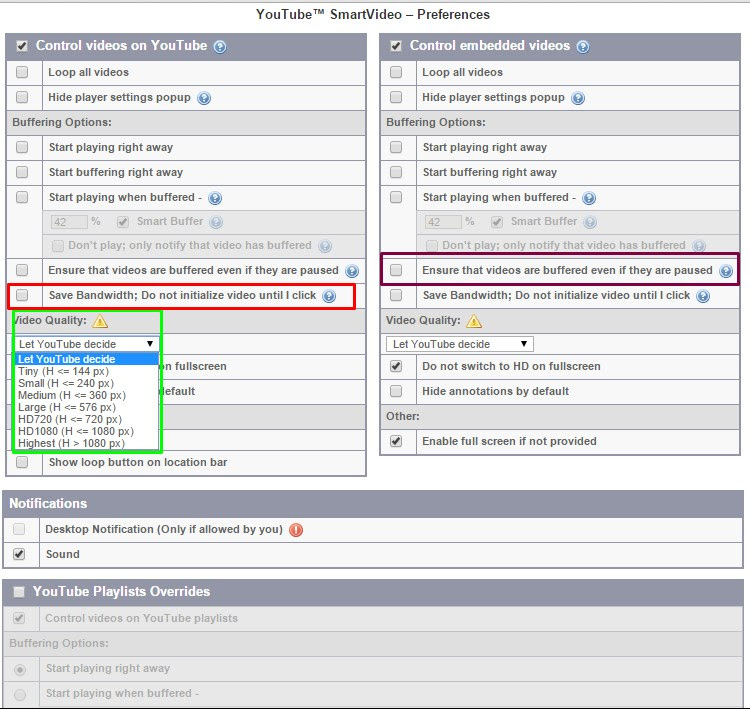Check Hide annotations by default for embedded
This screenshot has width=750, height=709.
396,391
